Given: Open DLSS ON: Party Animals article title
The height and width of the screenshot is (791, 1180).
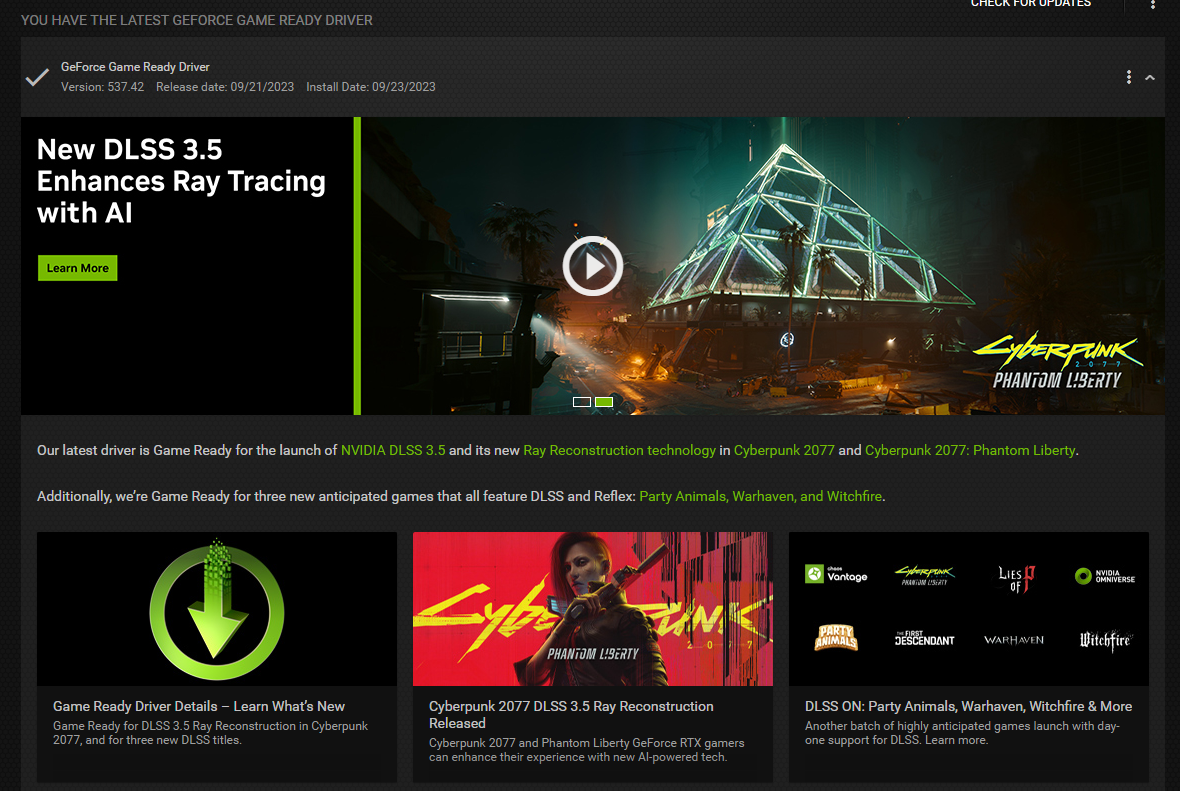Looking at the screenshot, I should 969,706.
